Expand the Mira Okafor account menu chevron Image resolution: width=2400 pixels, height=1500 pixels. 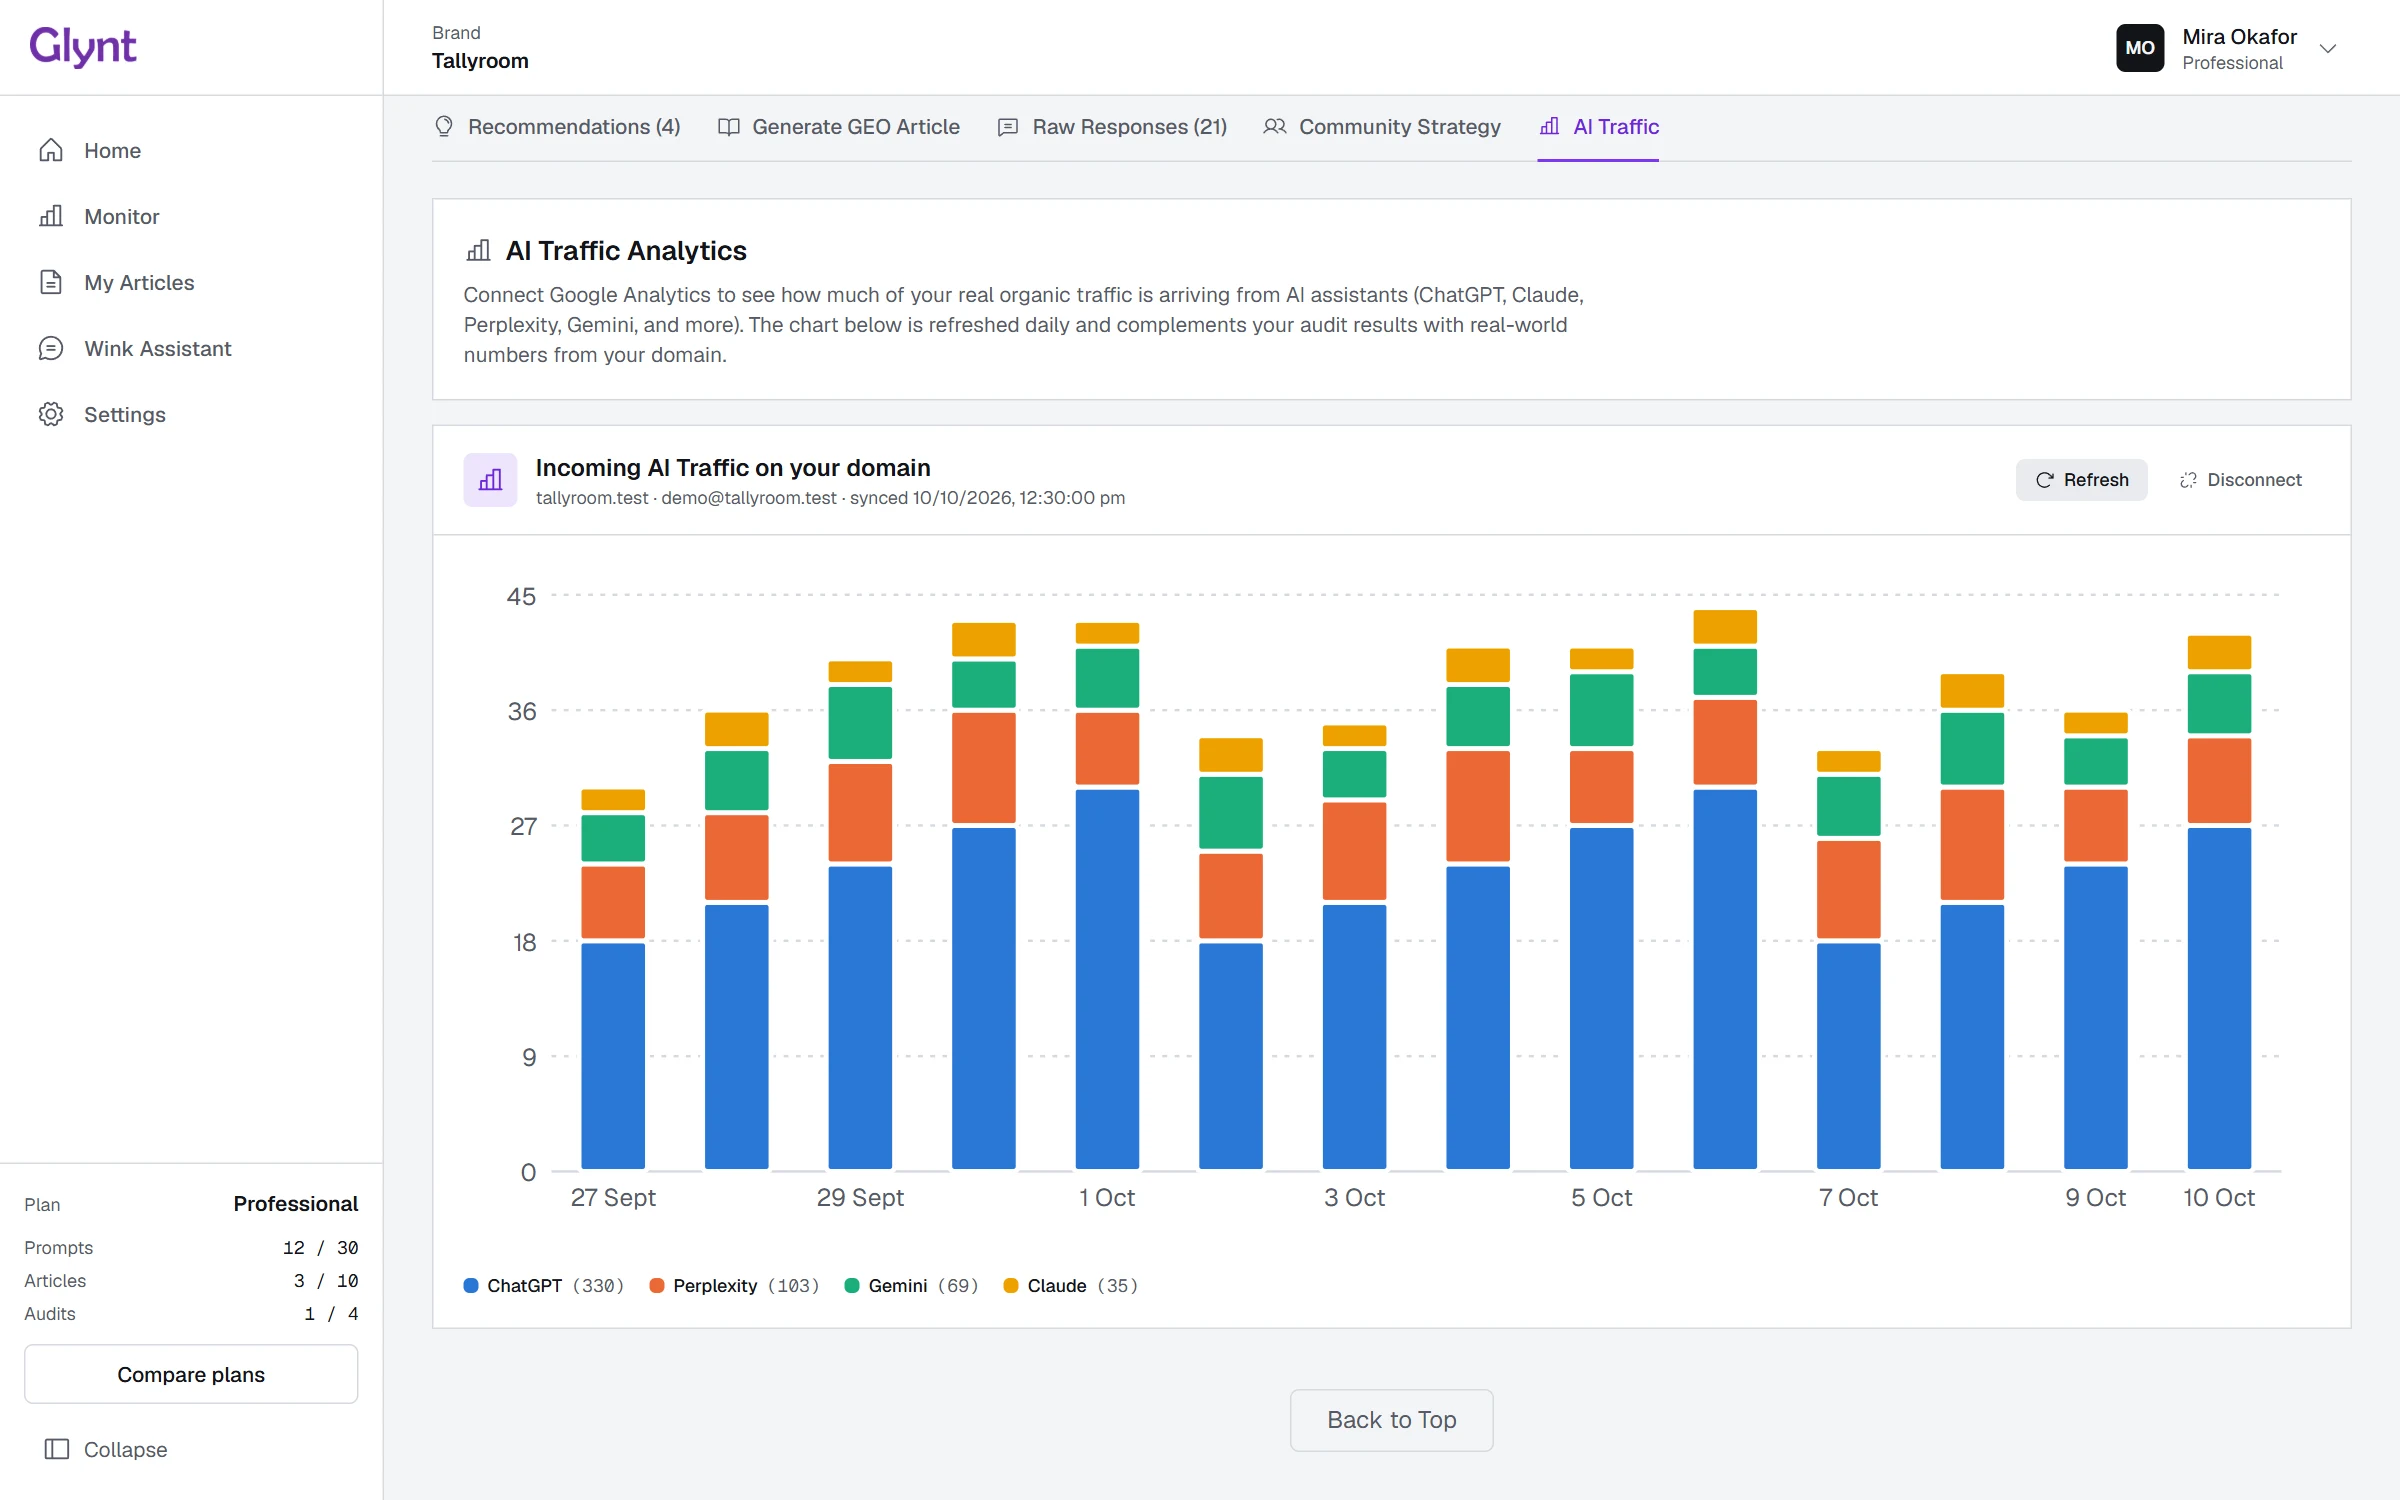point(2328,48)
